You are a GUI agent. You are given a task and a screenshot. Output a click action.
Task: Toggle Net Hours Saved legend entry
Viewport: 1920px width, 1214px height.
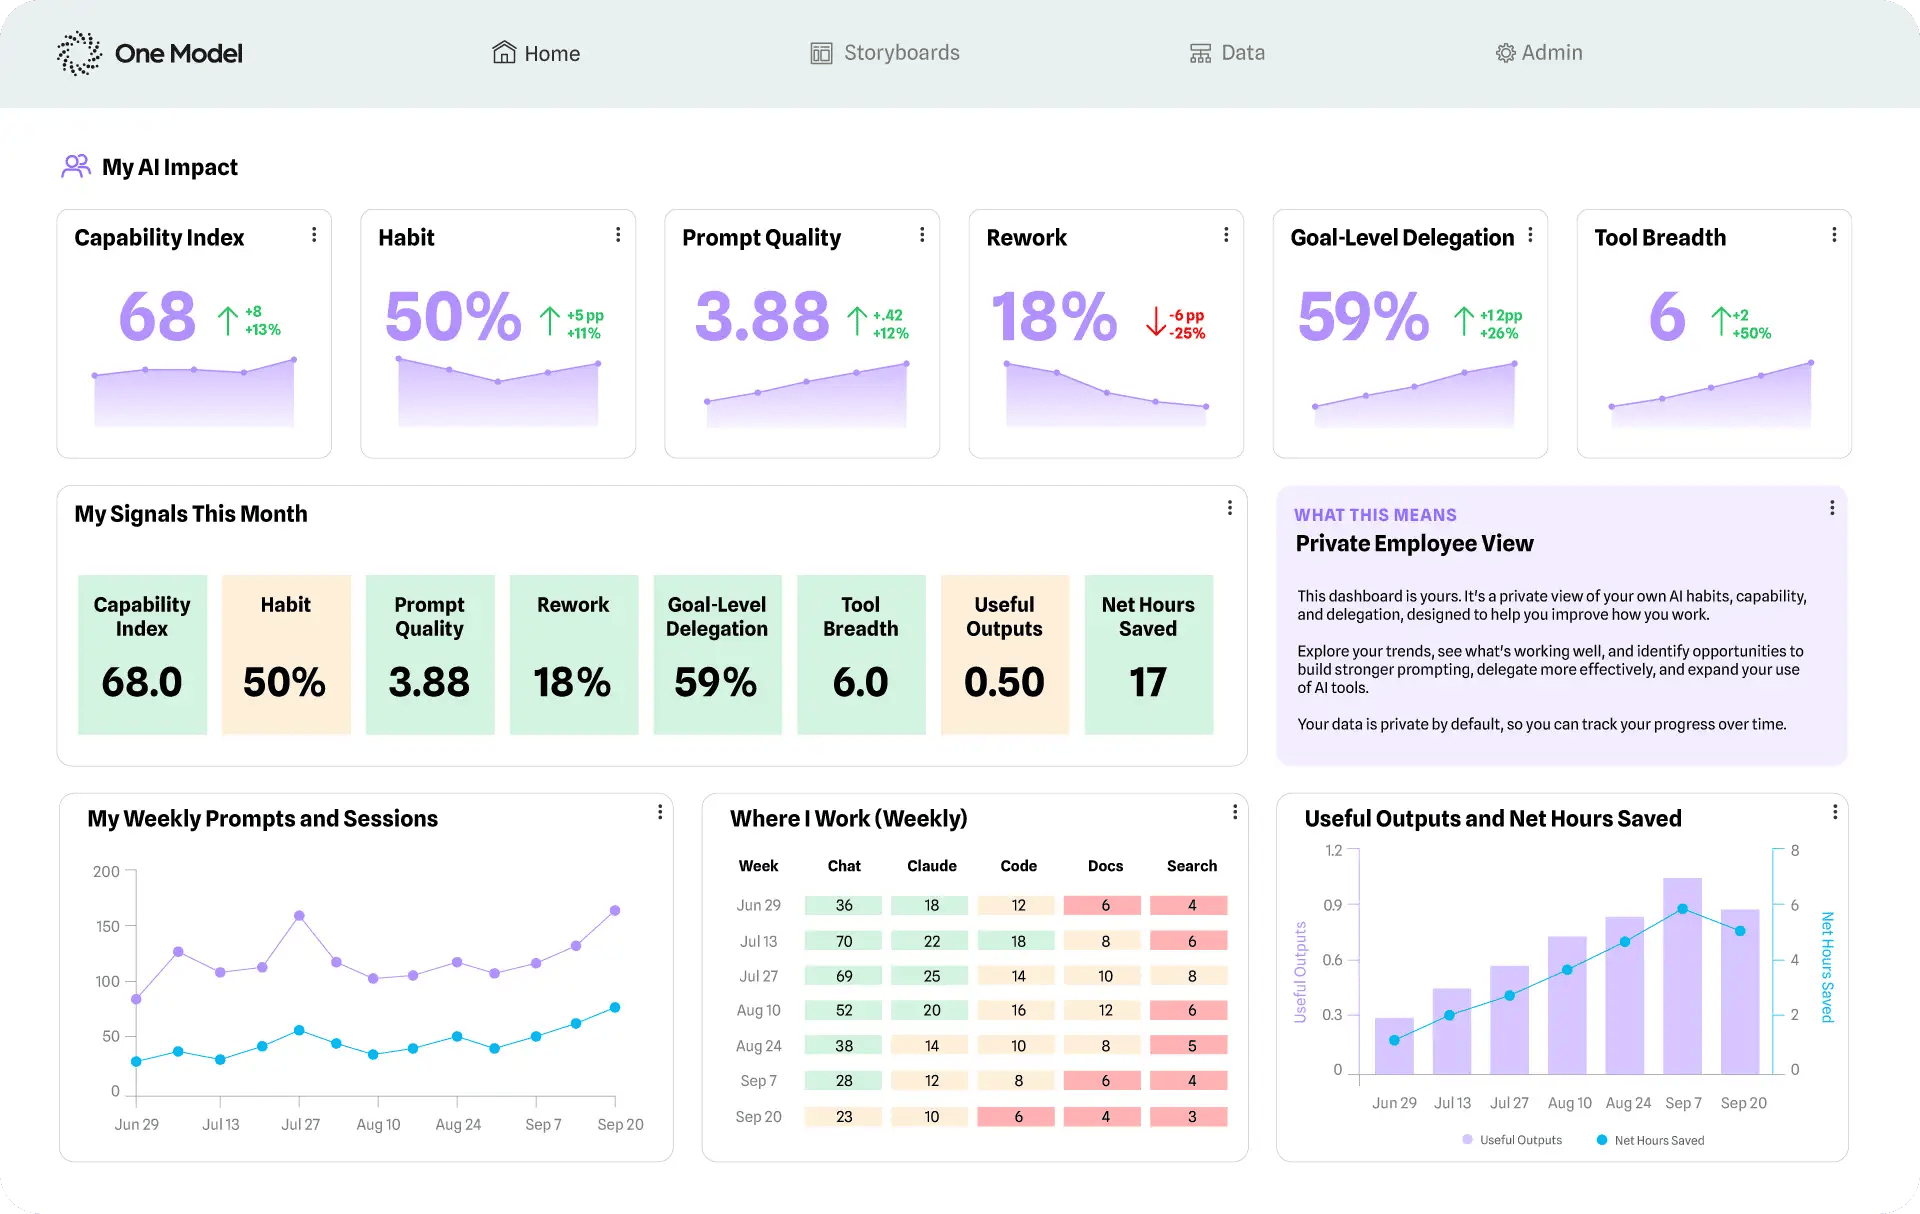(x=1650, y=1140)
